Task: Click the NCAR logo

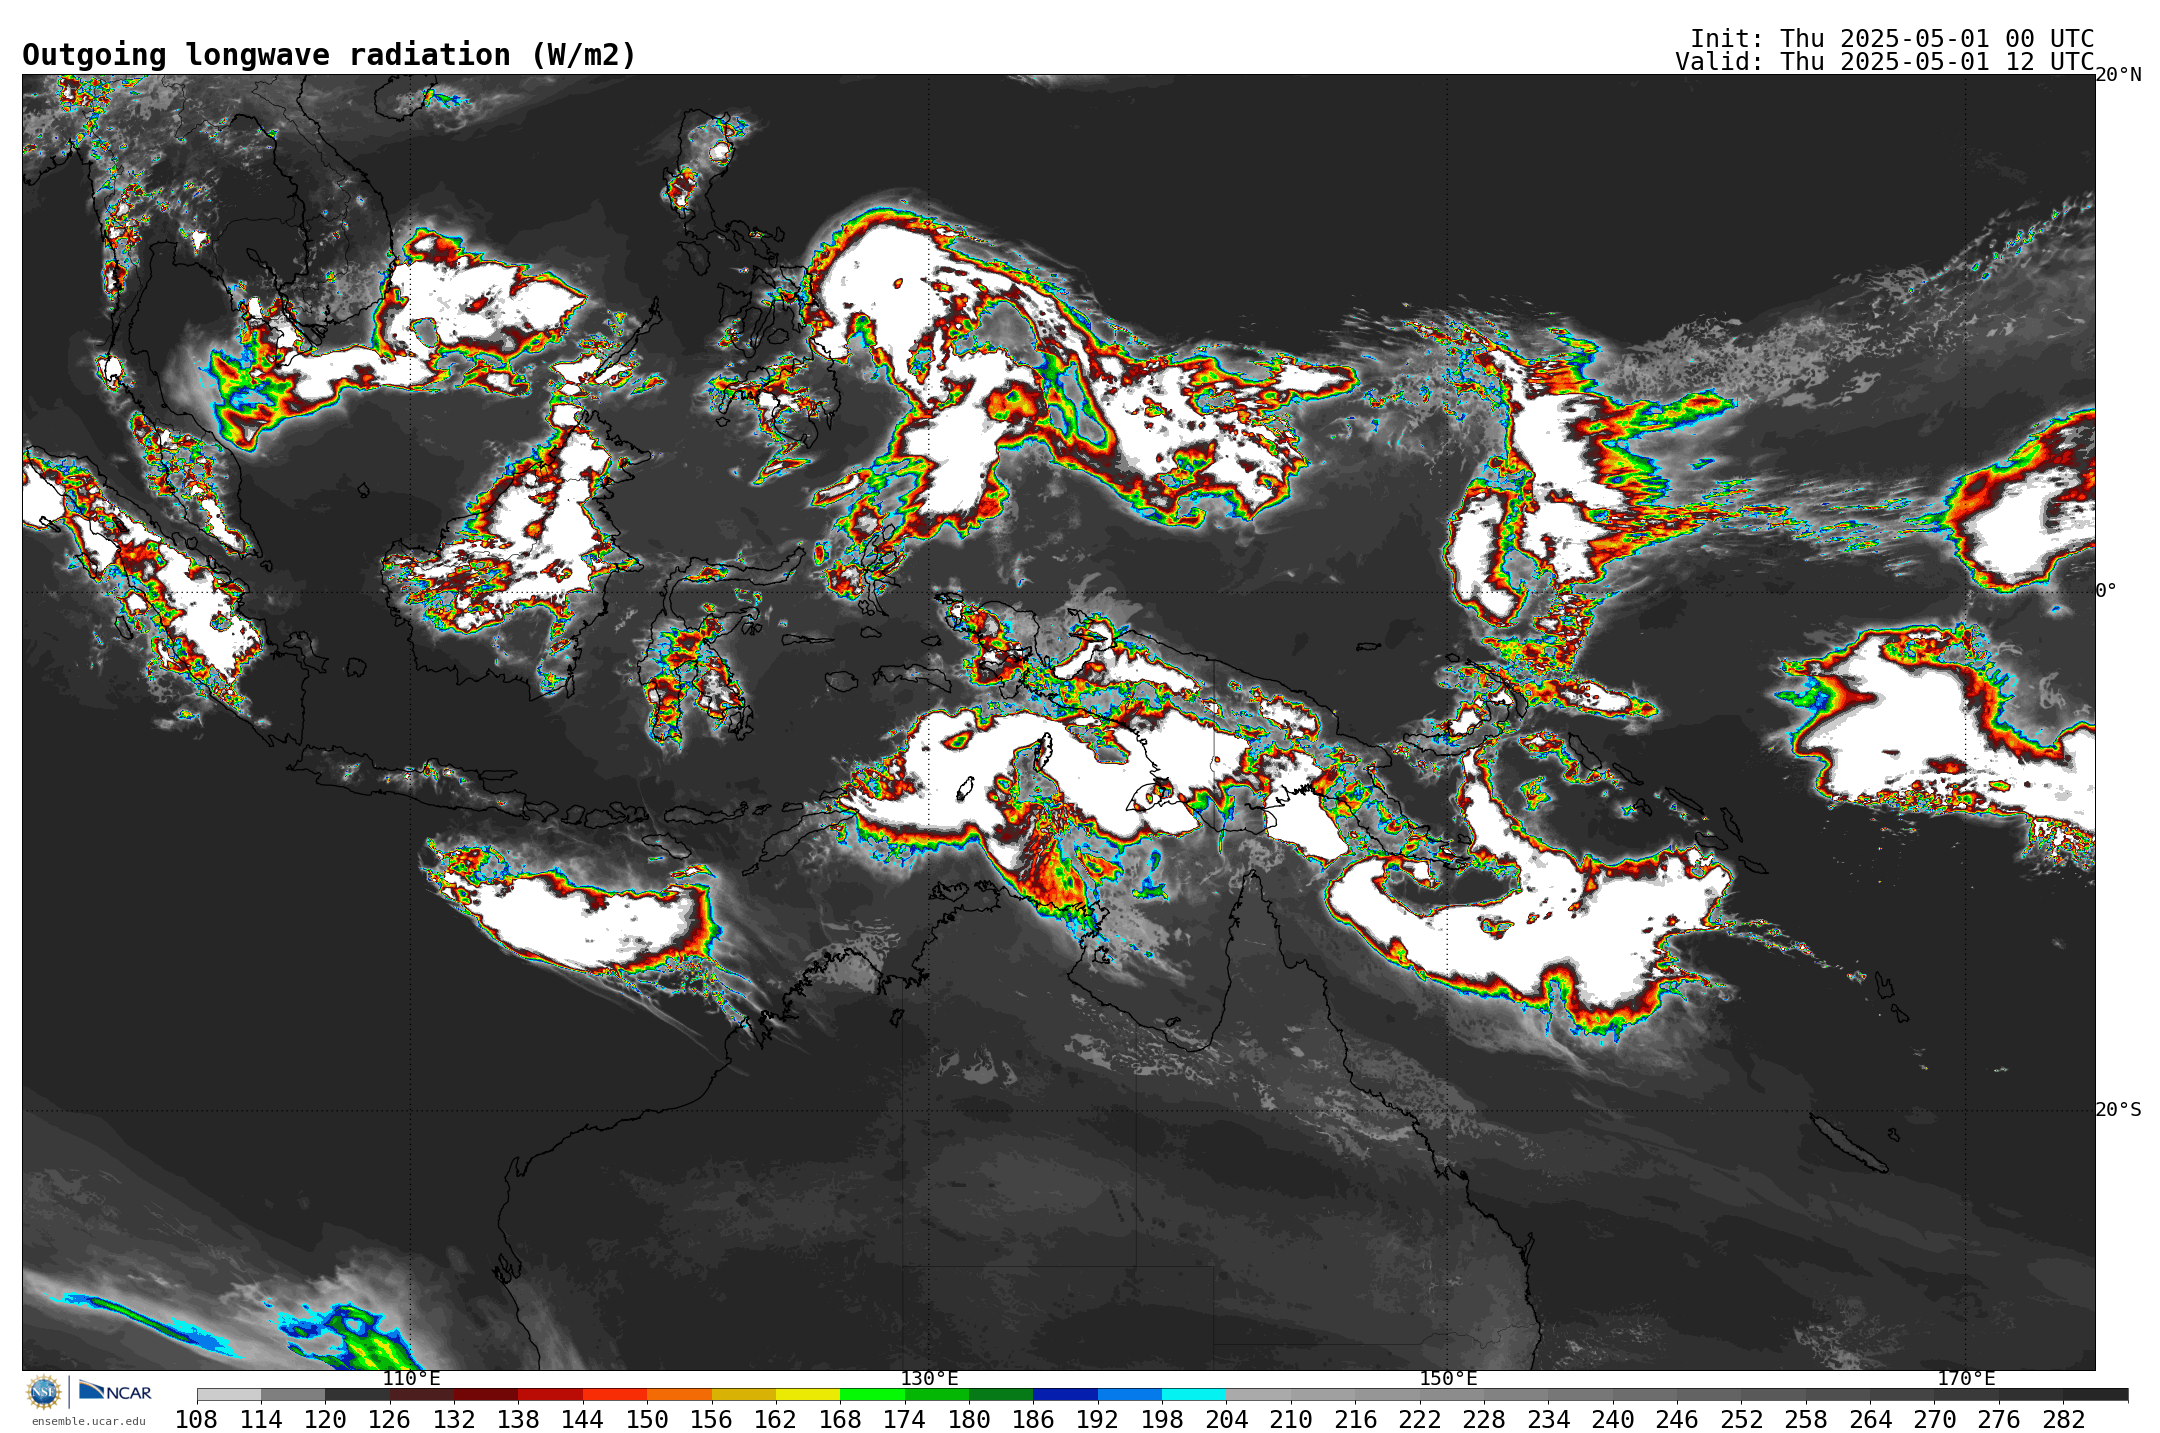Action: coord(115,1391)
